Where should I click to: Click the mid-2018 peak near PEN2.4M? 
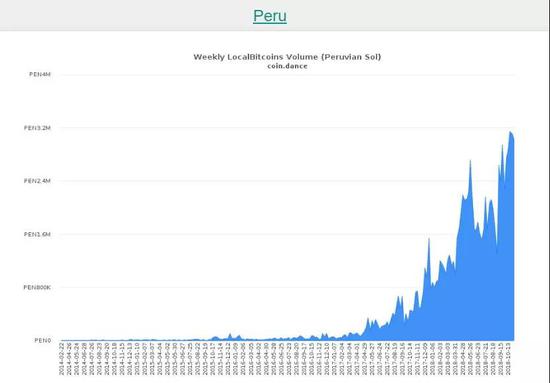click(x=470, y=161)
